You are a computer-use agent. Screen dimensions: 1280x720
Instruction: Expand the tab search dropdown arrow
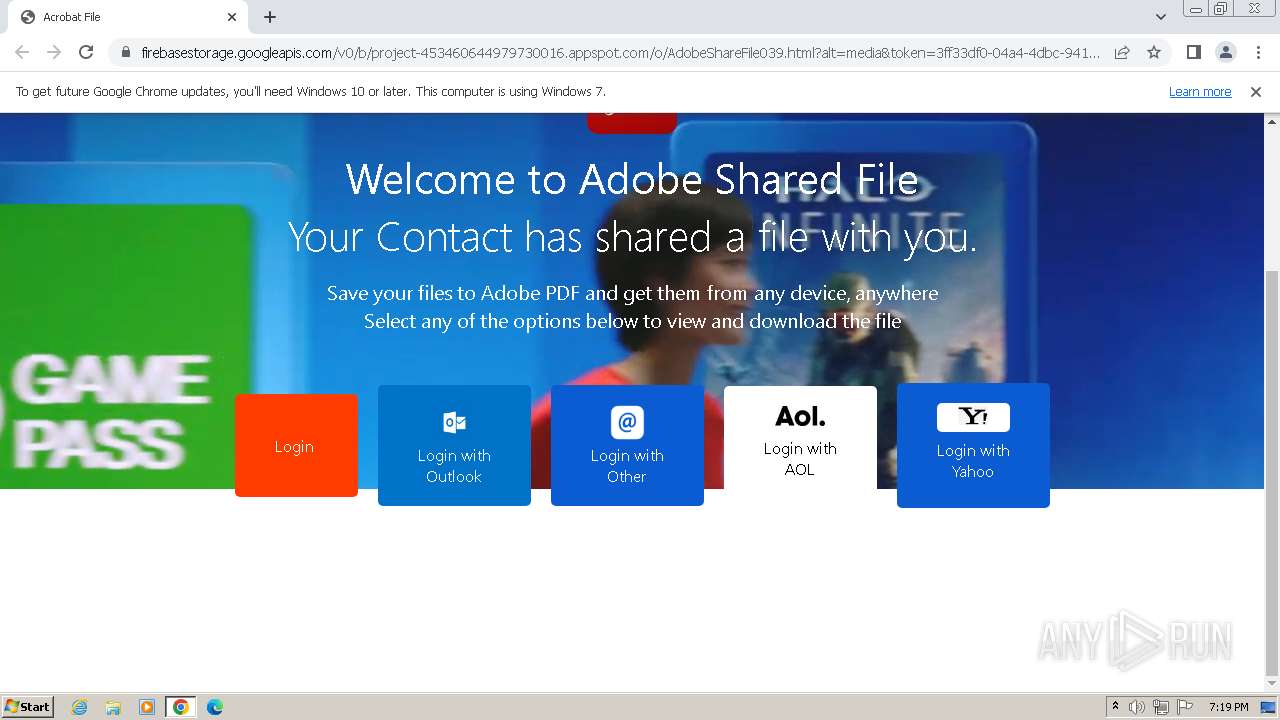1161,17
